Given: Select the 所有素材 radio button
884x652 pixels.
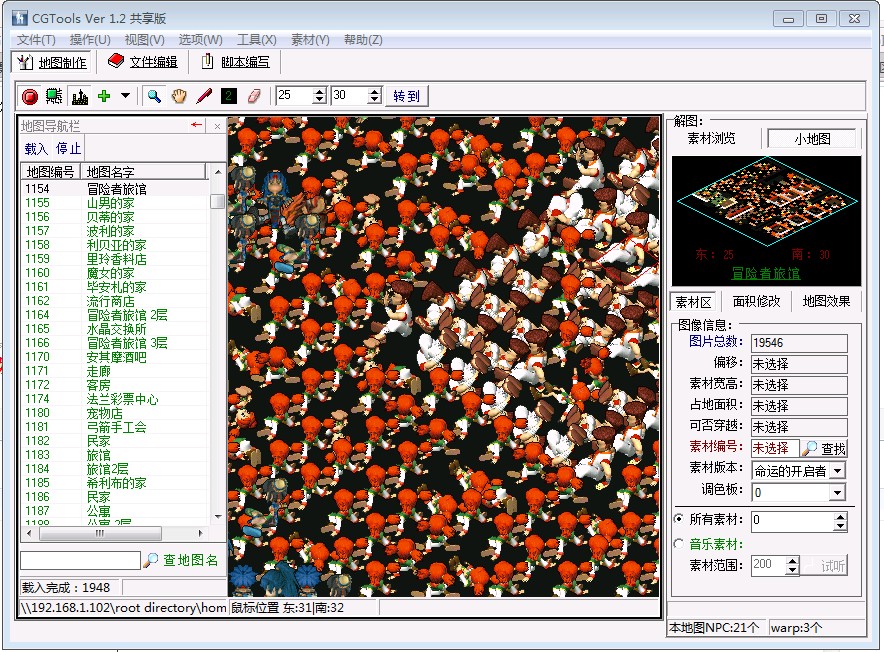Looking at the screenshot, I should coord(679,518).
